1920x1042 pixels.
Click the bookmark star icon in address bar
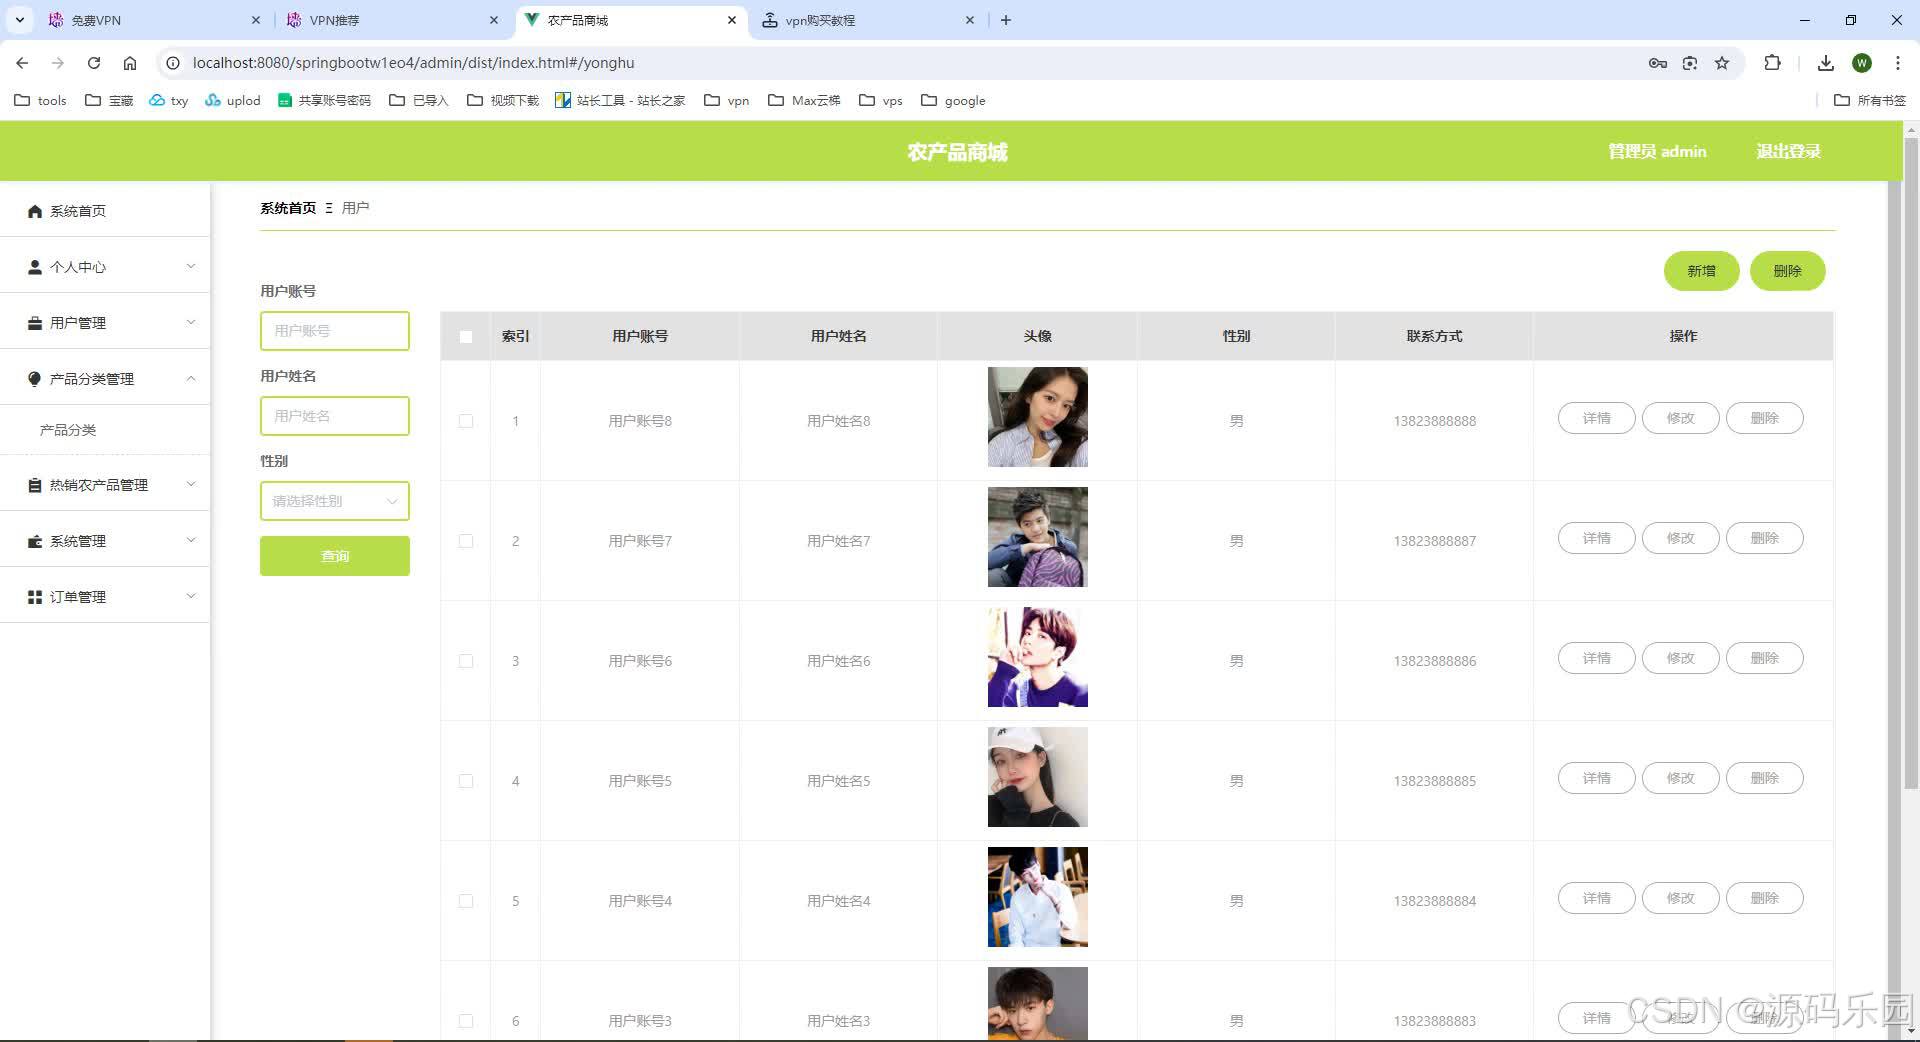click(x=1722, y=63)
